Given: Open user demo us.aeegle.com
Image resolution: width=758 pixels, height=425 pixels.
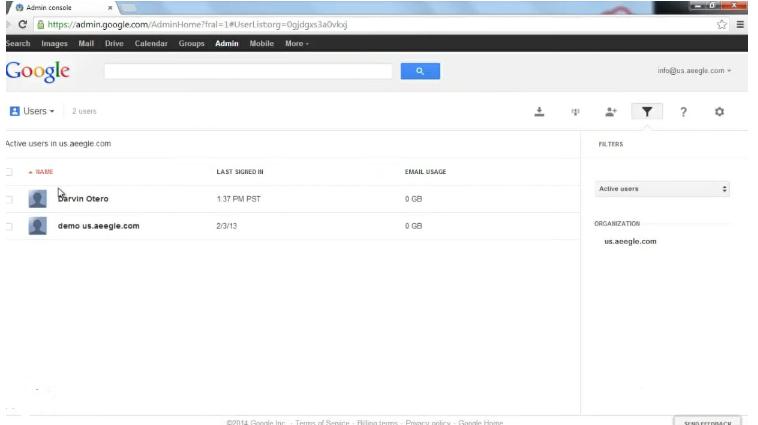Looking at the screenshot, I should coord(98,226).
